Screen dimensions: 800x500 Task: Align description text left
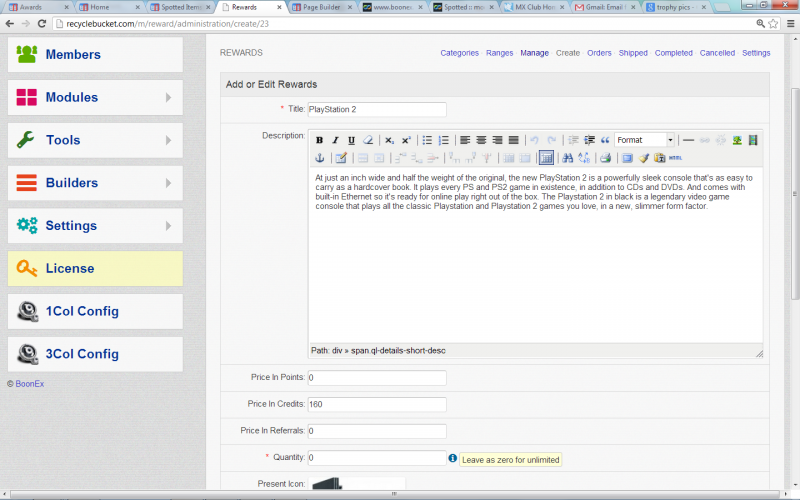pos(465,140)
